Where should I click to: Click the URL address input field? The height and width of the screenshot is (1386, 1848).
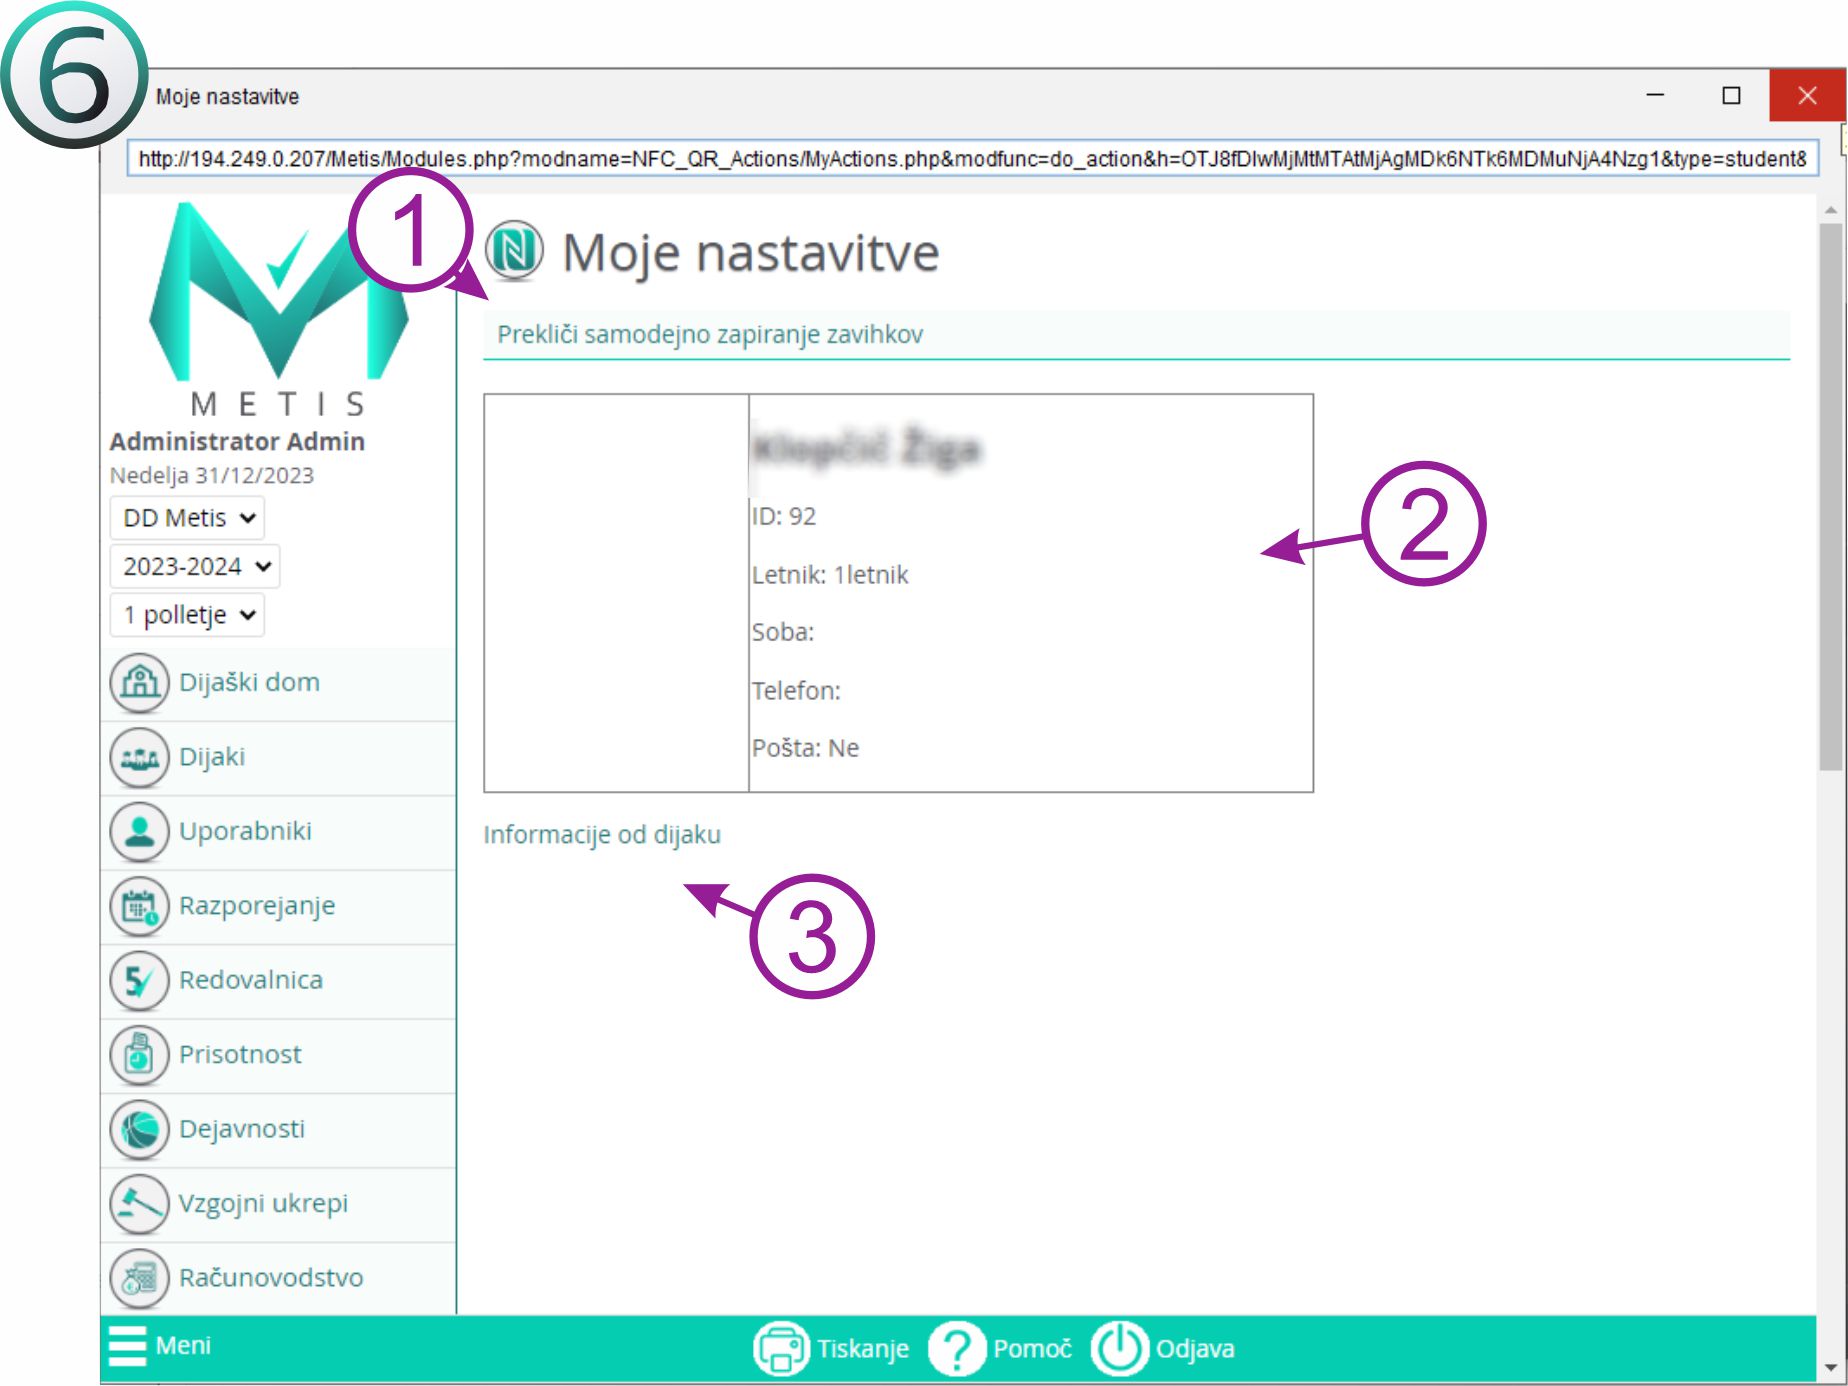click(x=970, y=159)
